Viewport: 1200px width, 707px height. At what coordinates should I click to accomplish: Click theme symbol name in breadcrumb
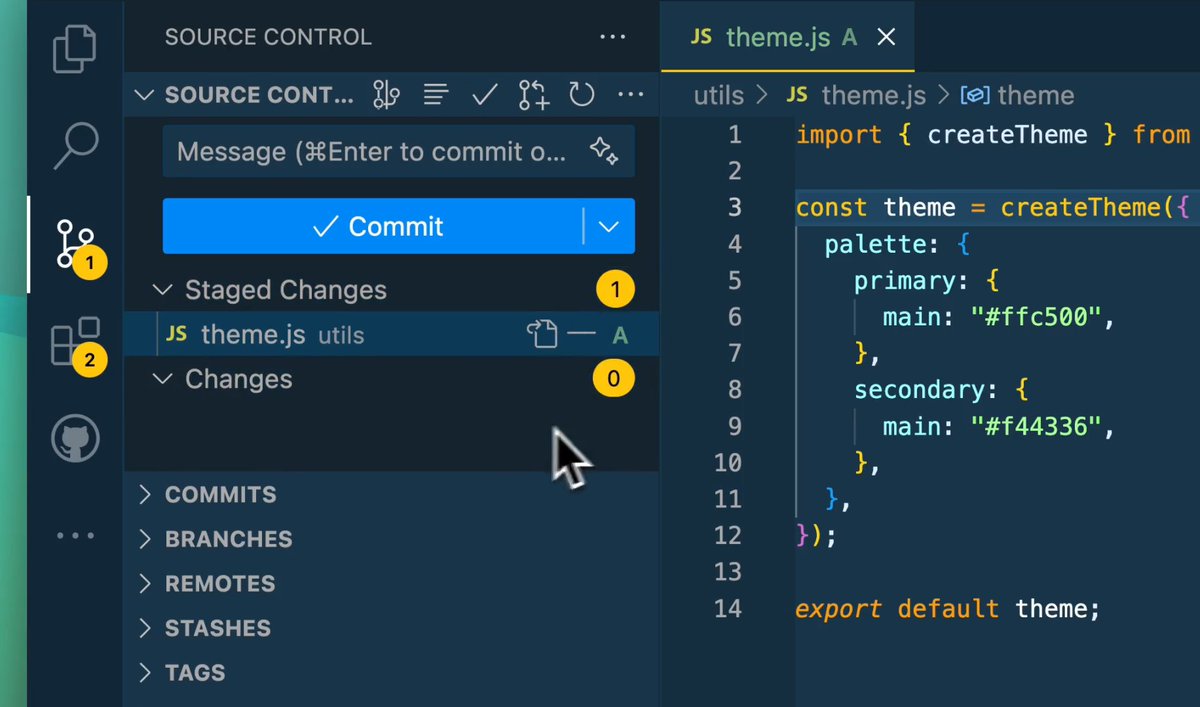pyautogui.click(x=1036, y=95)
